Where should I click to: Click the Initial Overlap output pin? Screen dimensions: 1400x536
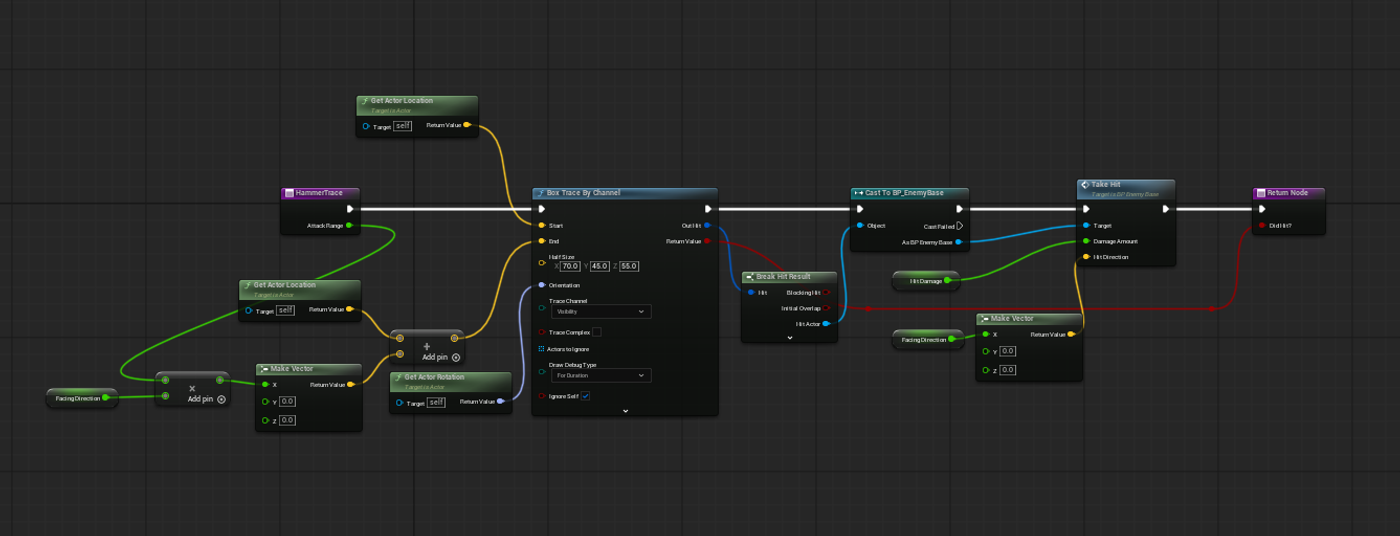[826, 308]
